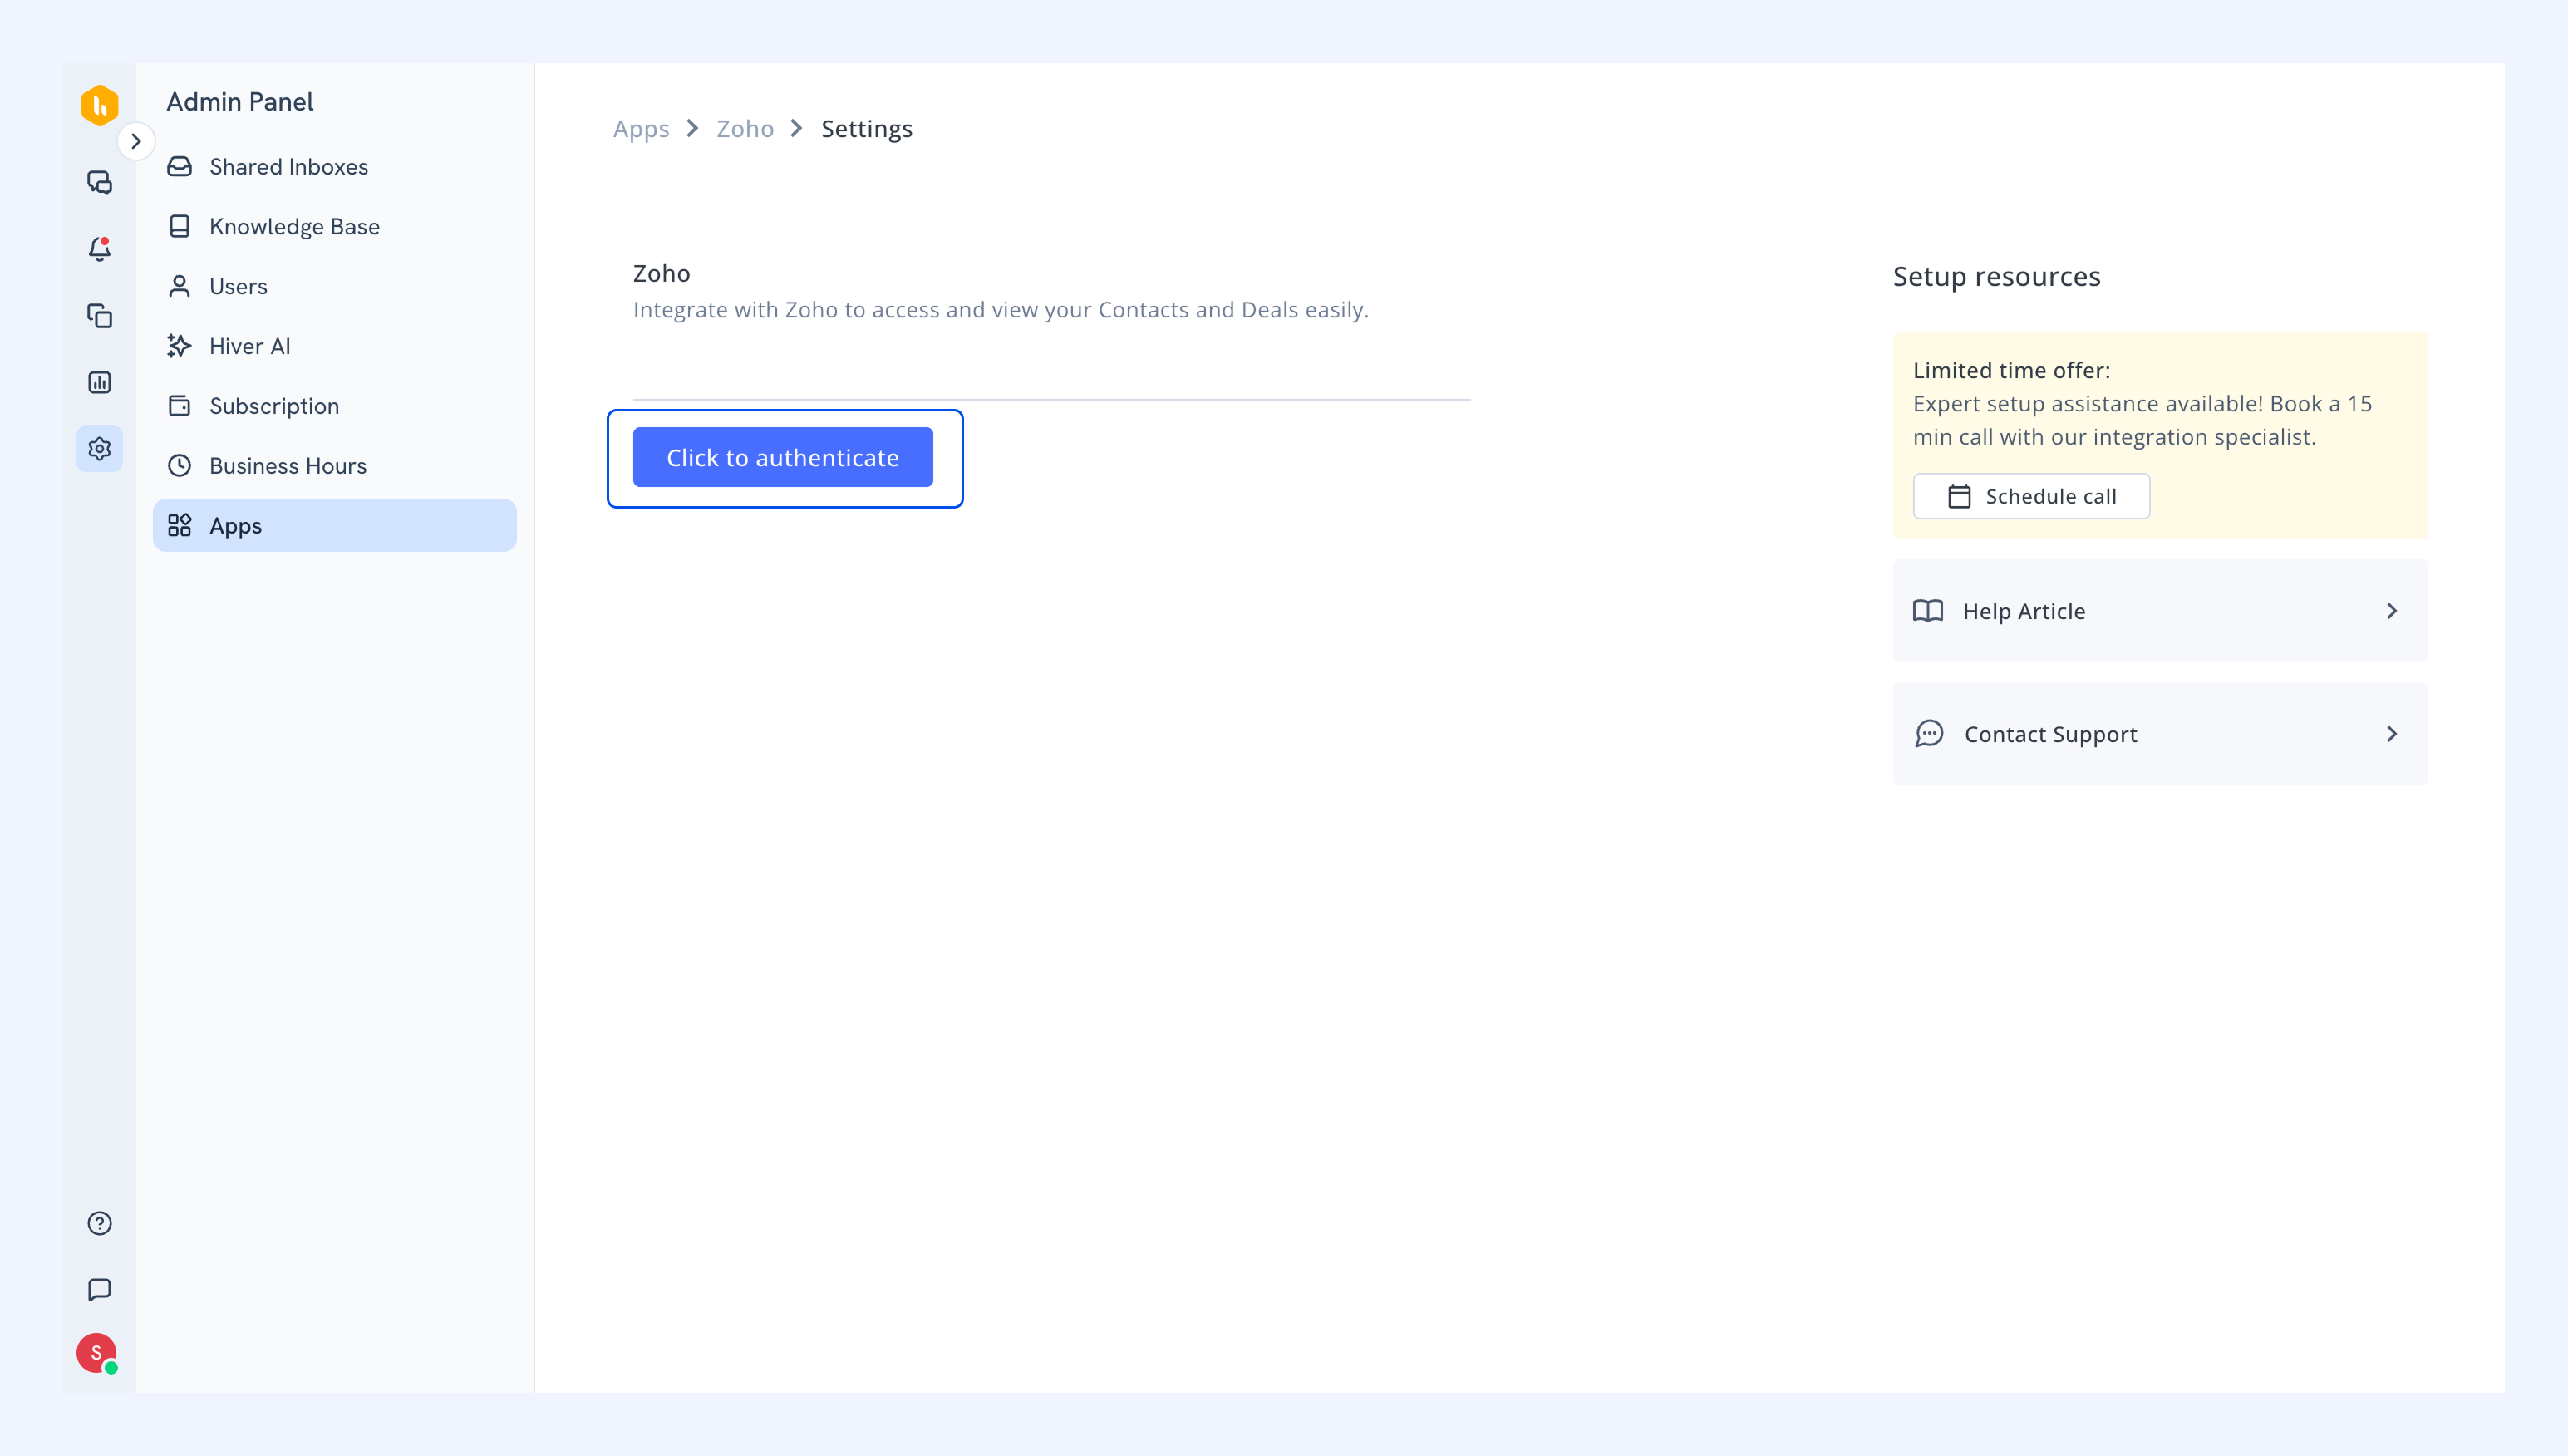Image resolution: width=2568 pixels, height=1456 pixels.
Task: Open the analytics chart icon
Action: (x=99, y=382)
